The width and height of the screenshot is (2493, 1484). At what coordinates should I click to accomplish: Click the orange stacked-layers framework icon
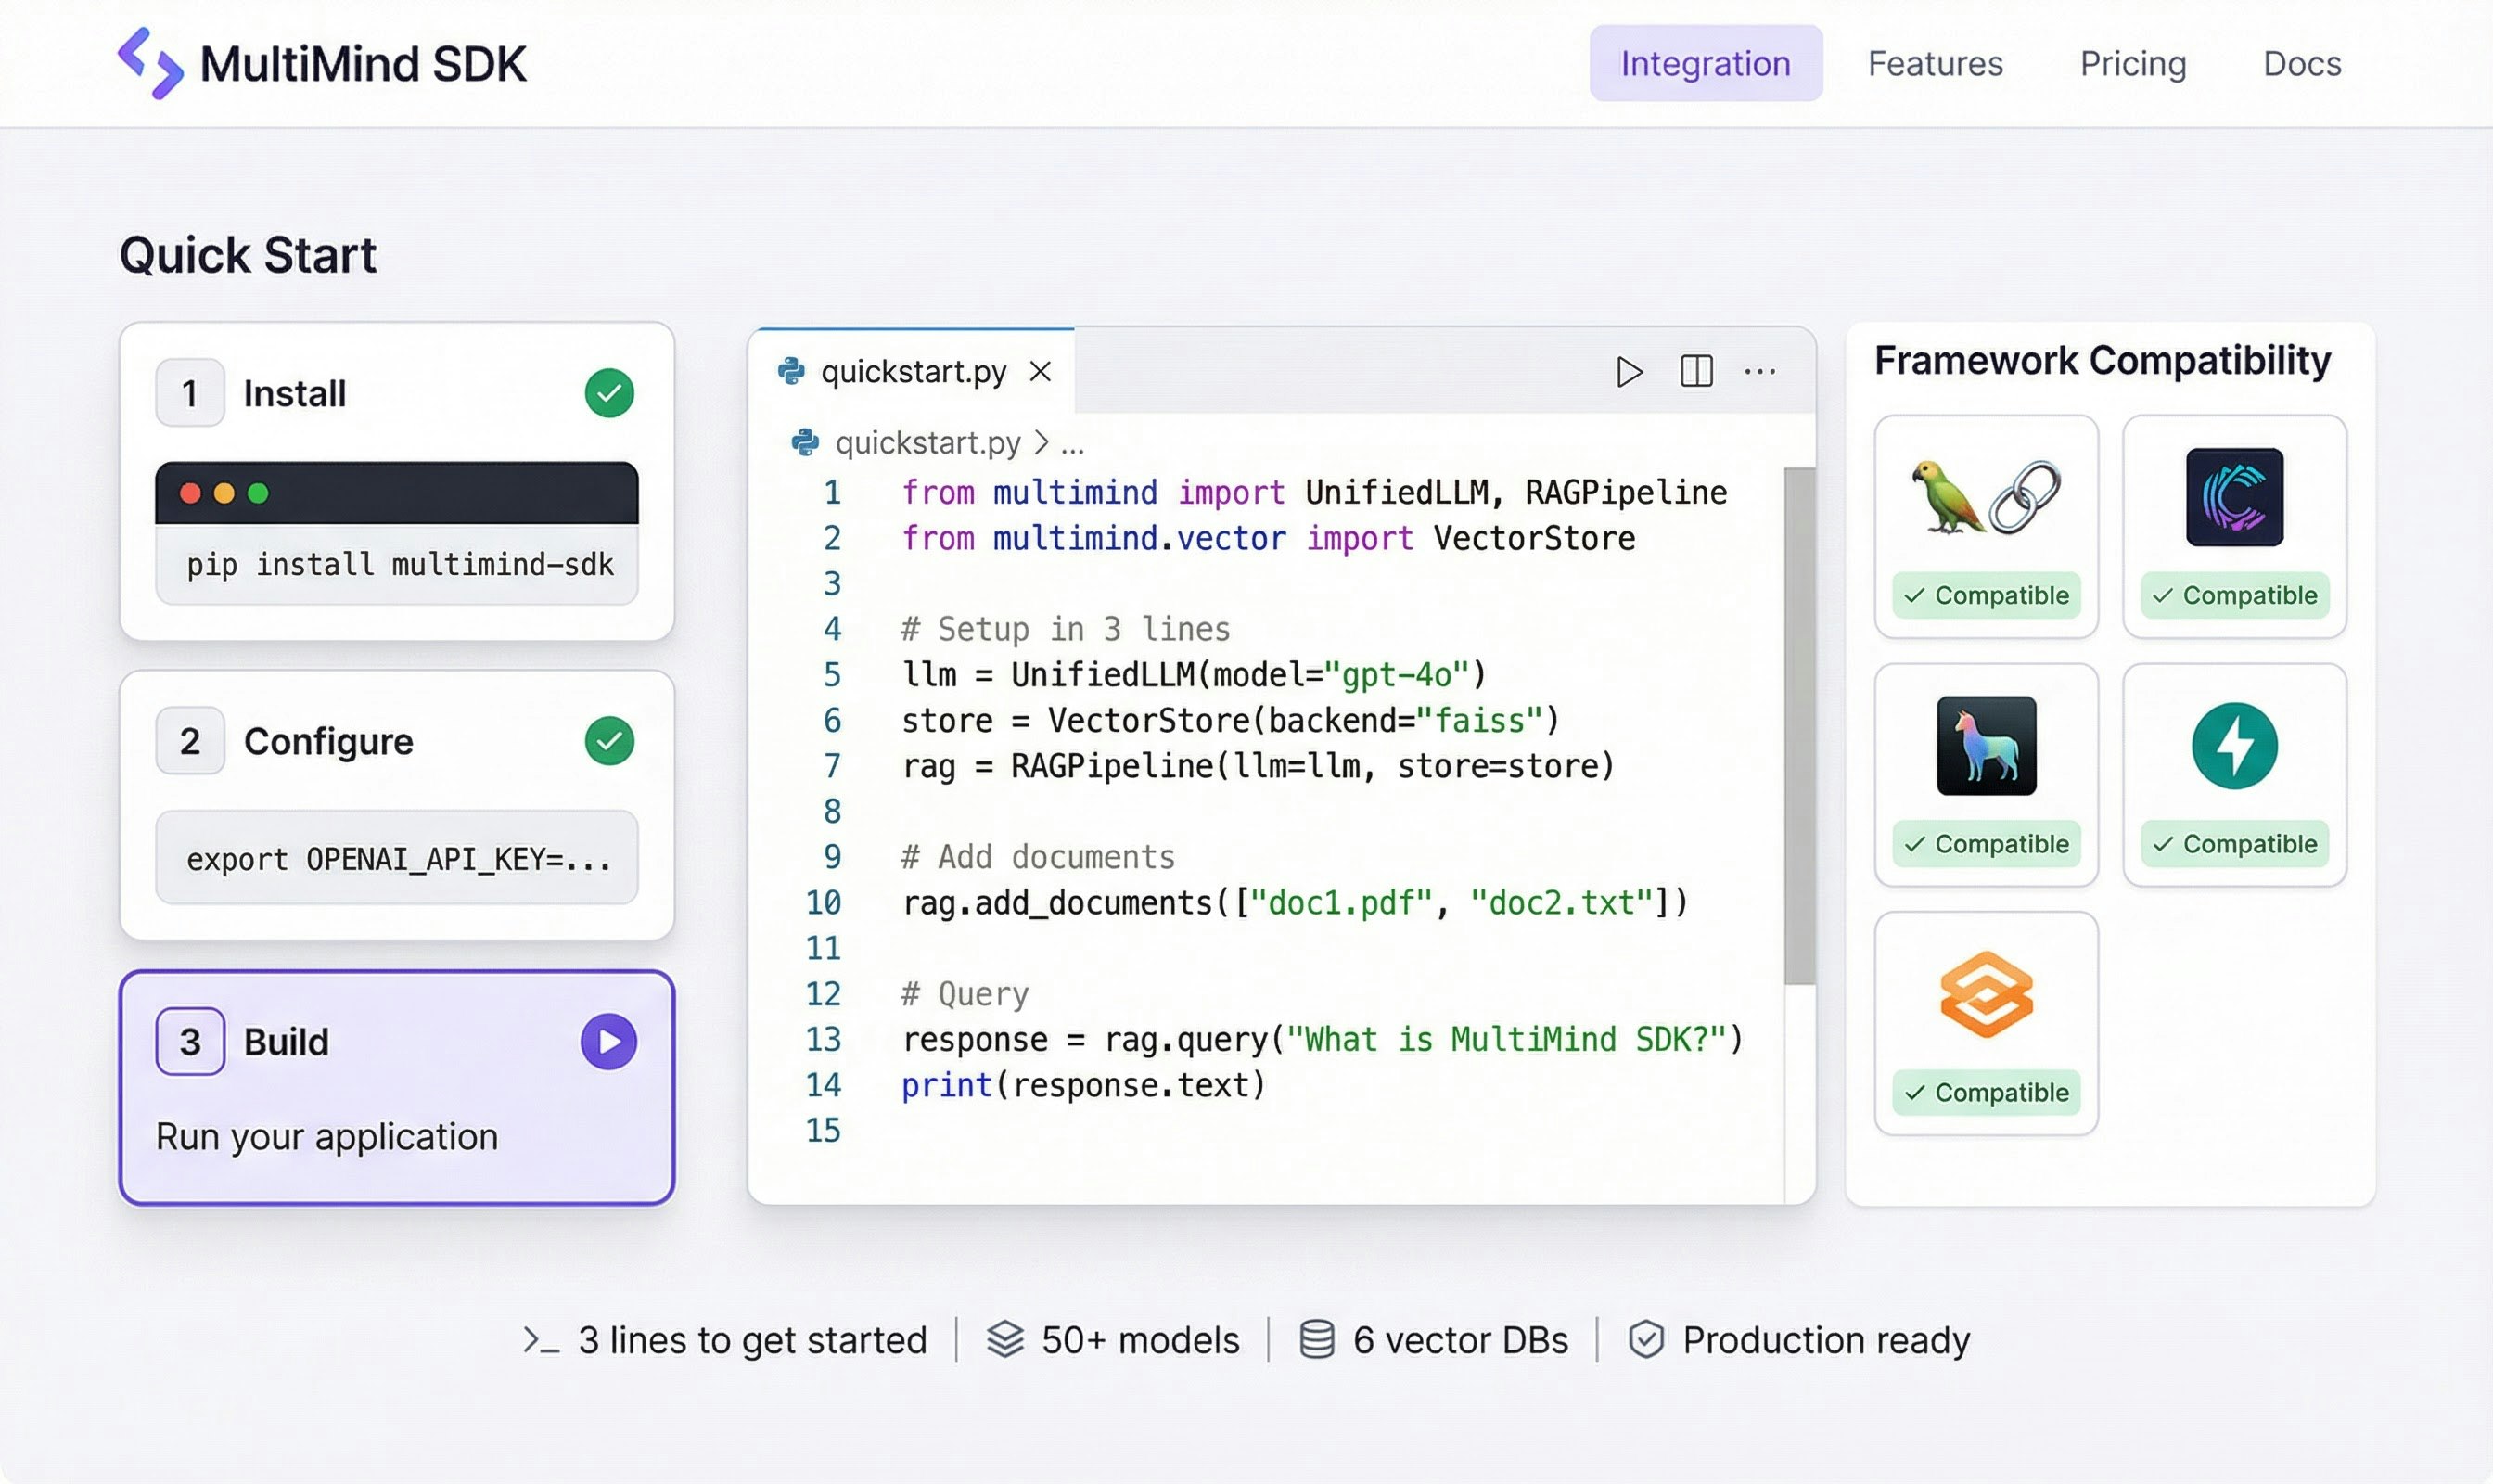(x=1986, y=993)
